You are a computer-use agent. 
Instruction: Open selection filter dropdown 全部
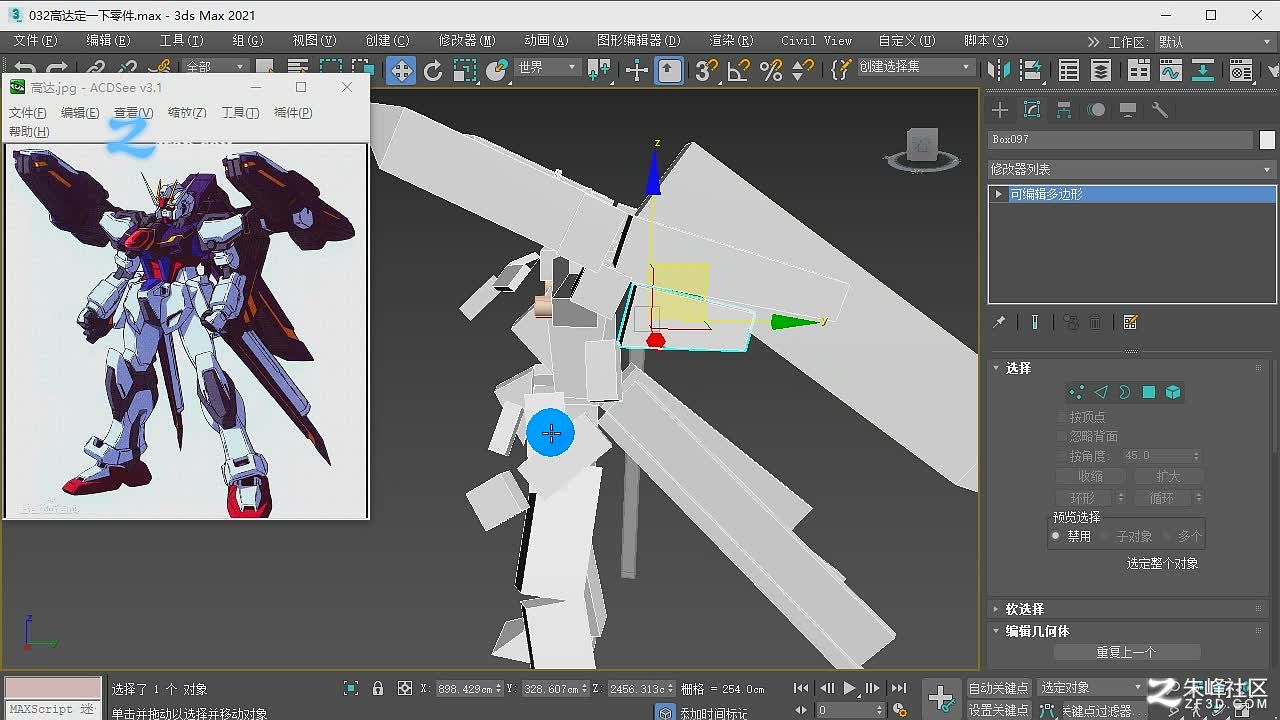[x=214, y=67]
